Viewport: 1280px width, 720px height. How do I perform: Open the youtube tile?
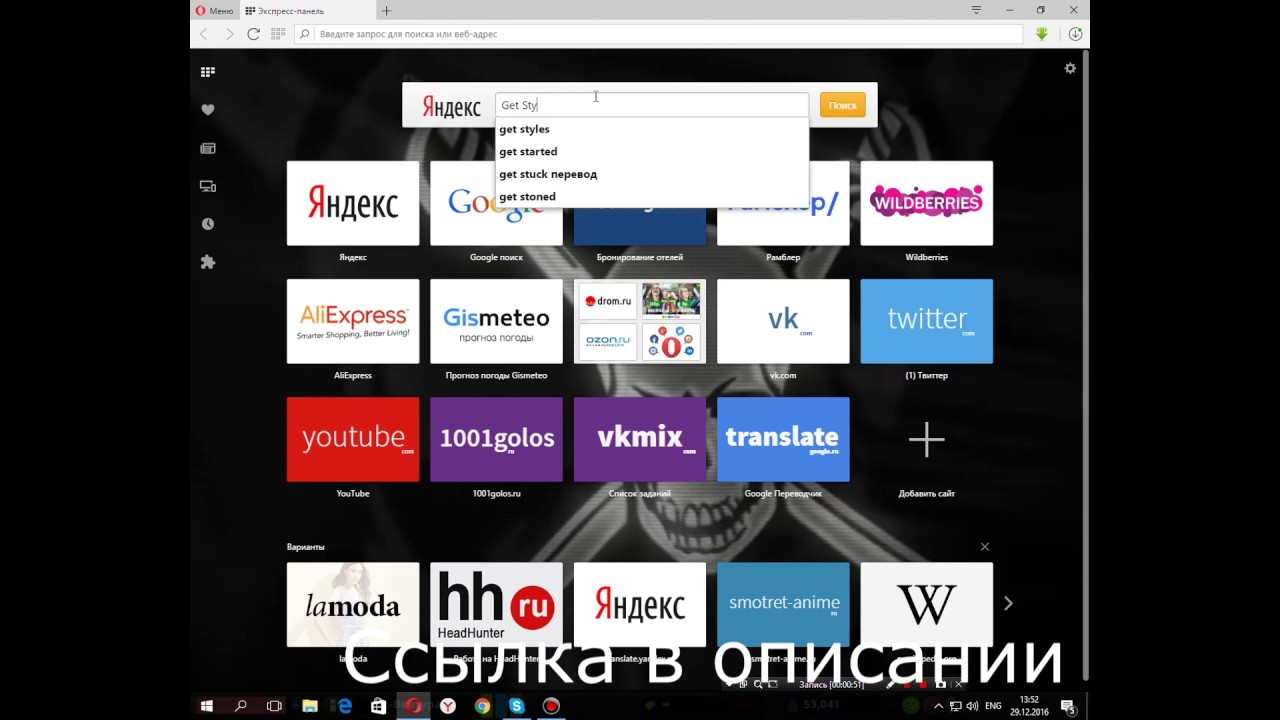click(x=353, y=439)
